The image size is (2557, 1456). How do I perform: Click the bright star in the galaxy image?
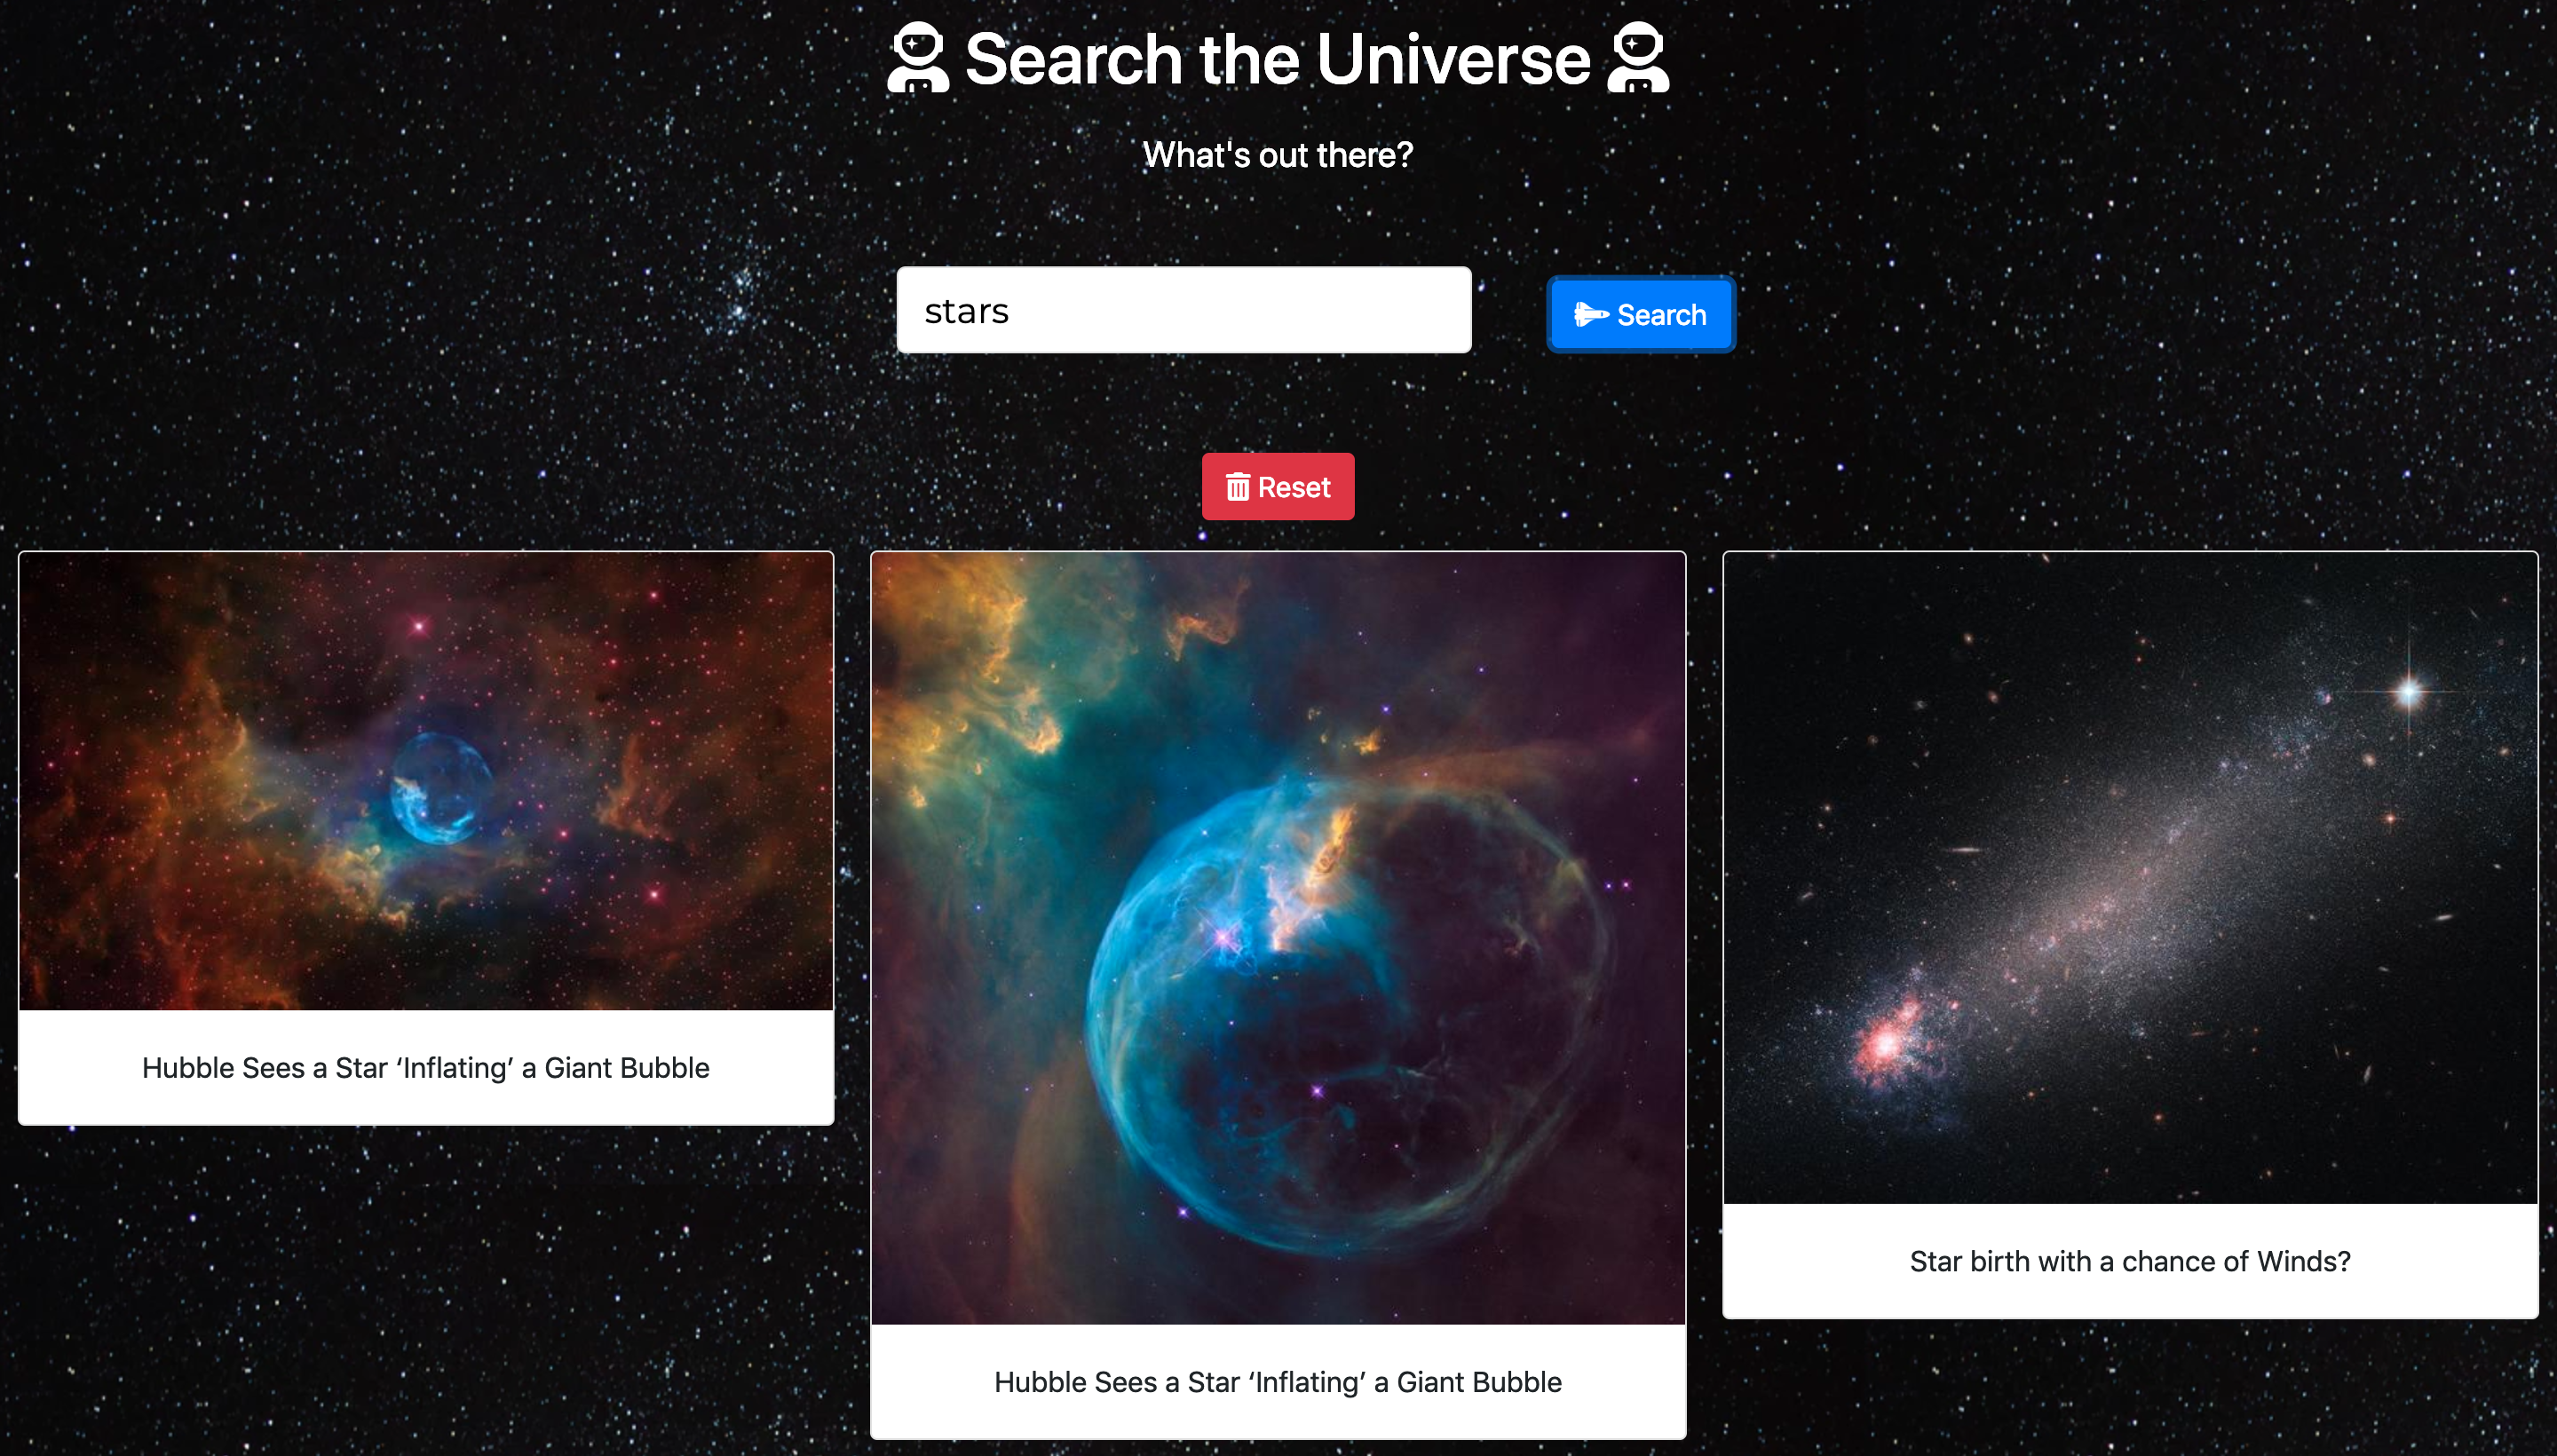[x=2408, y=690]
